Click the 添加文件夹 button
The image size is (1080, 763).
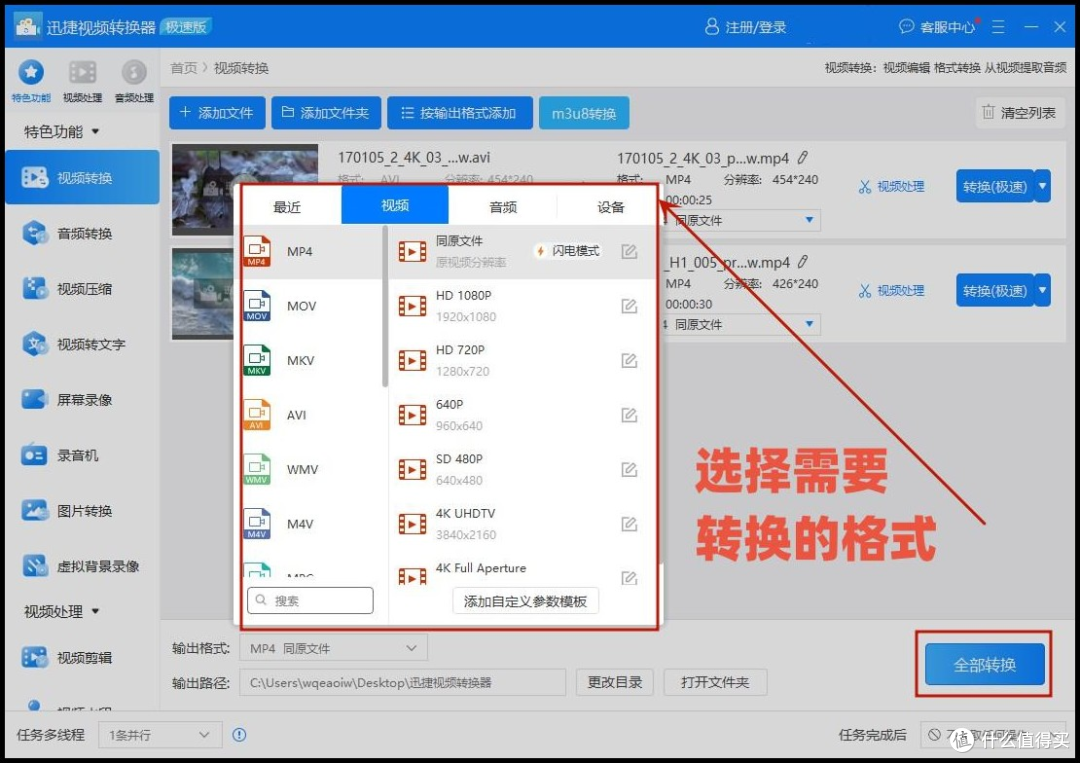point(326,112)
